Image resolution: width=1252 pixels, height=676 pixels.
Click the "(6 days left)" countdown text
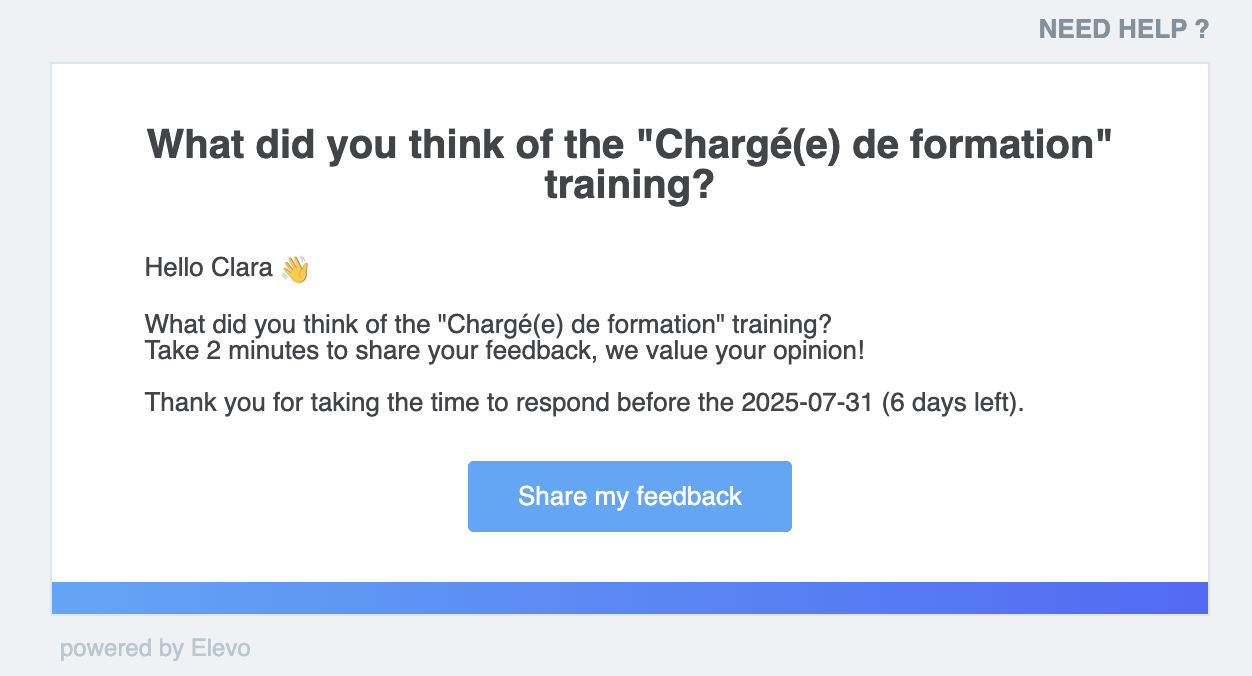click(x=953, y=403)
